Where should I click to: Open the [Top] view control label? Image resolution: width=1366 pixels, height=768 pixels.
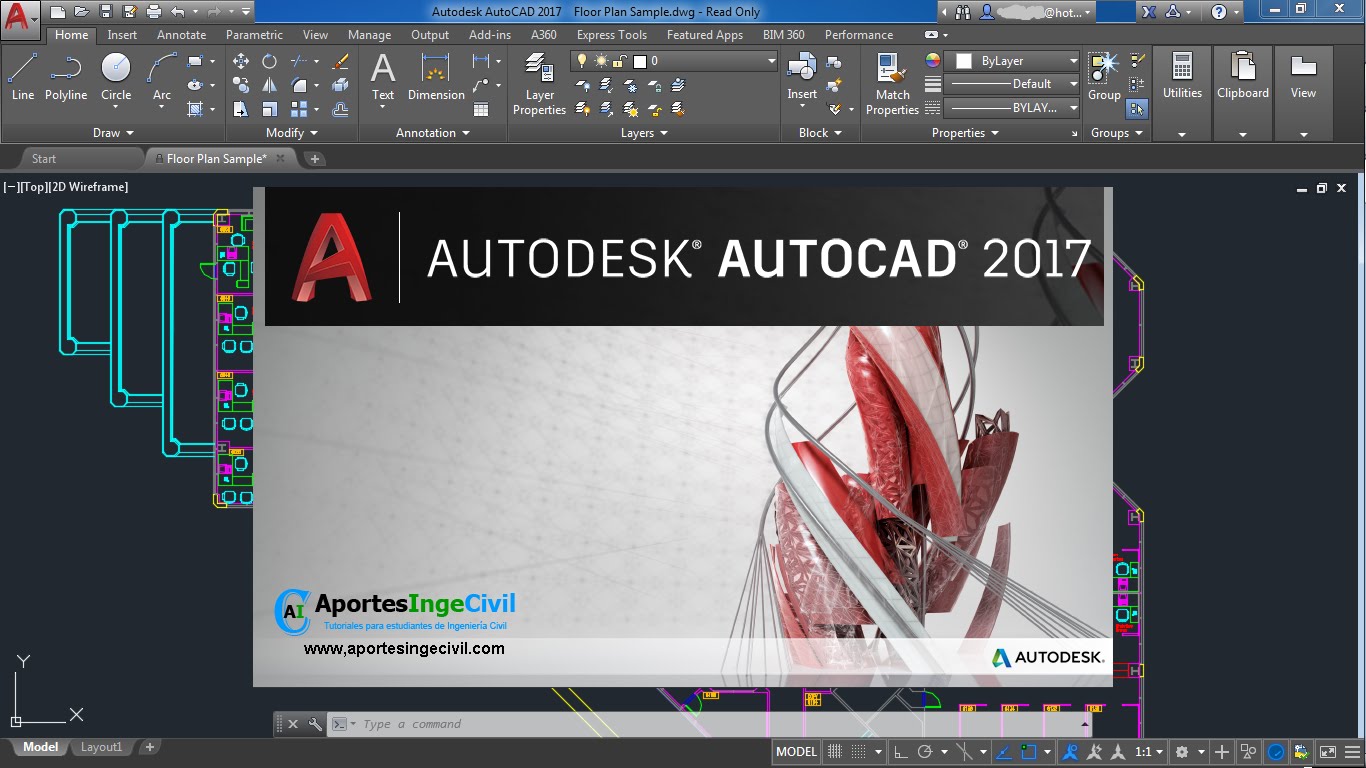(33, 187)
